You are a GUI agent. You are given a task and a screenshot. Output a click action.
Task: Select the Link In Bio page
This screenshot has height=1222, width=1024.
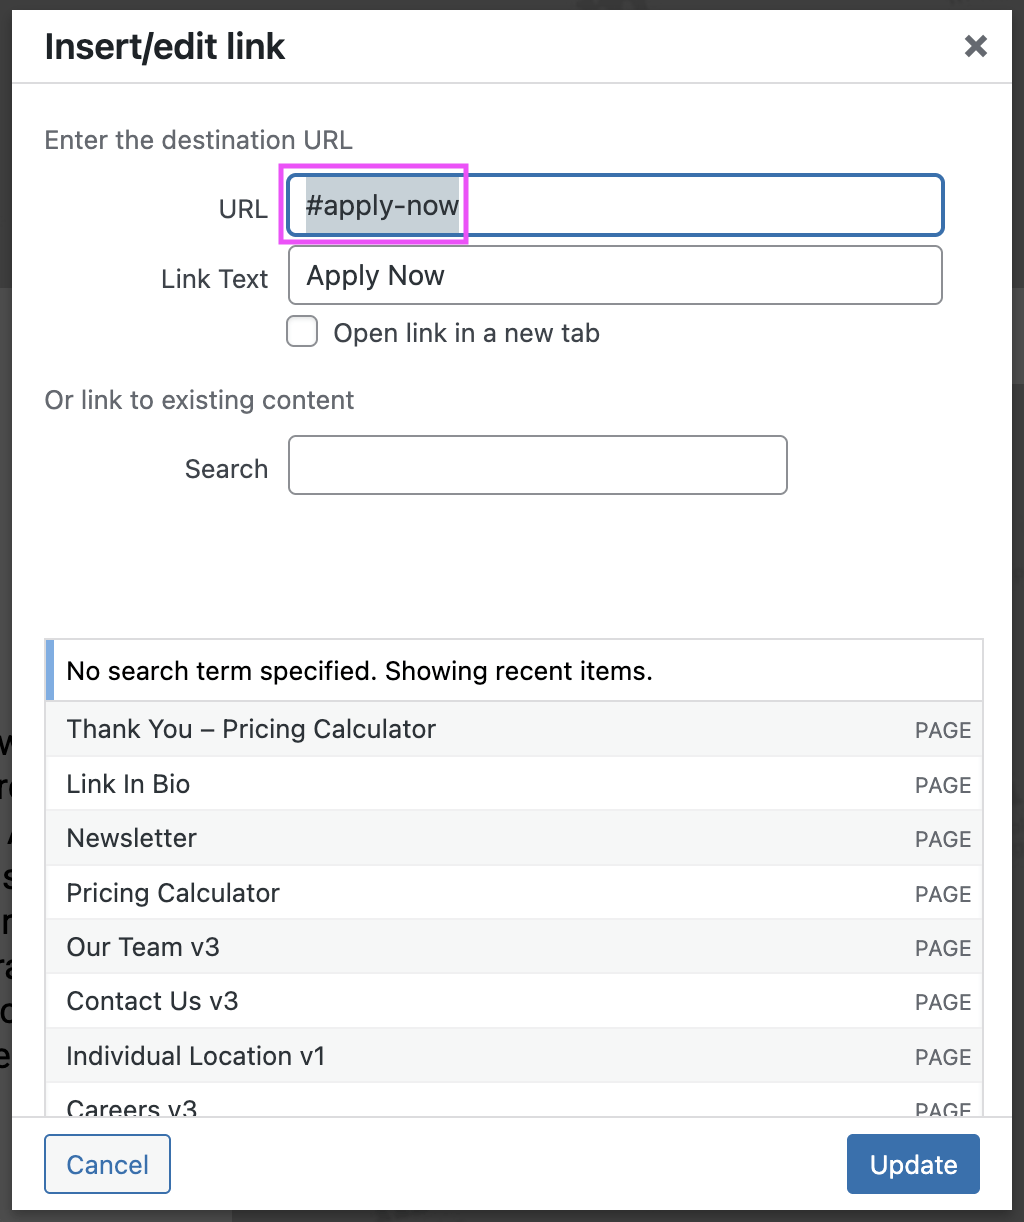click(128, 784)
